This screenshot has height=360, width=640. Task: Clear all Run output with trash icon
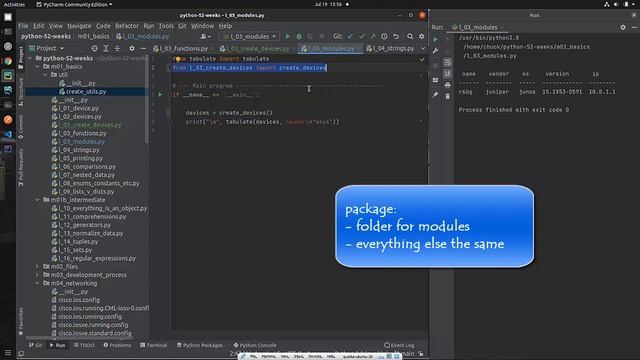[x=447, y=96]
